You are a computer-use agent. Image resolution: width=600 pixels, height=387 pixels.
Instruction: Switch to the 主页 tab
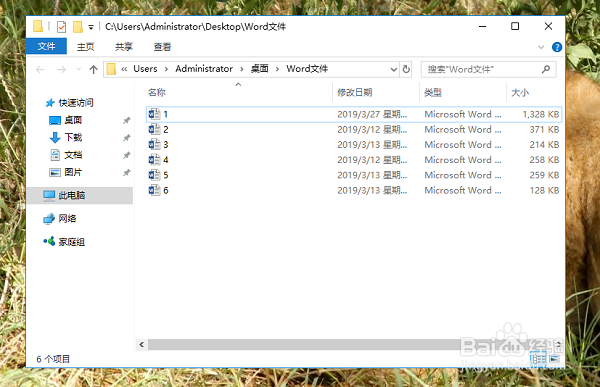coord(85,47)
